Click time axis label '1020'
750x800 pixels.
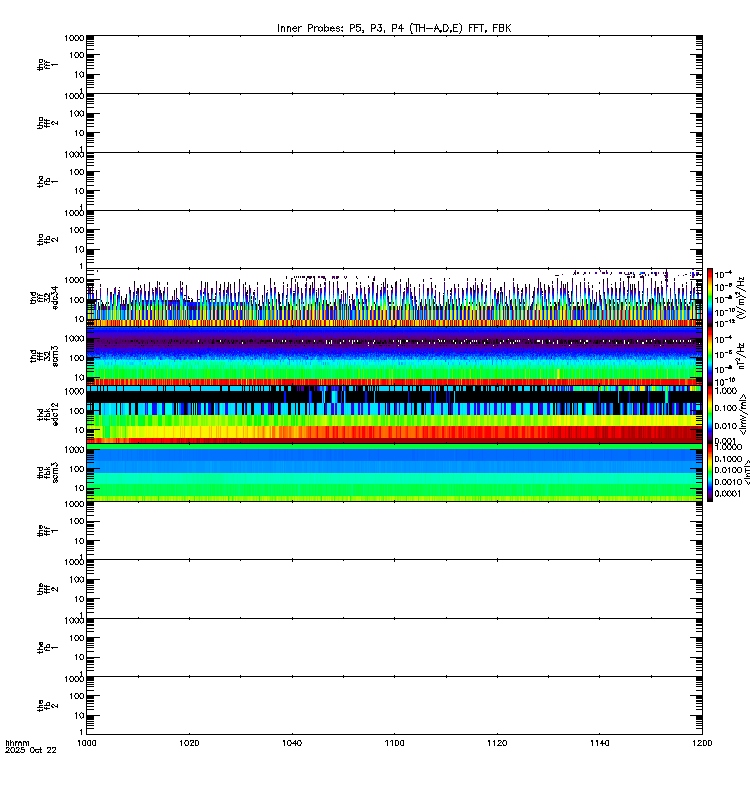(189, 743)
